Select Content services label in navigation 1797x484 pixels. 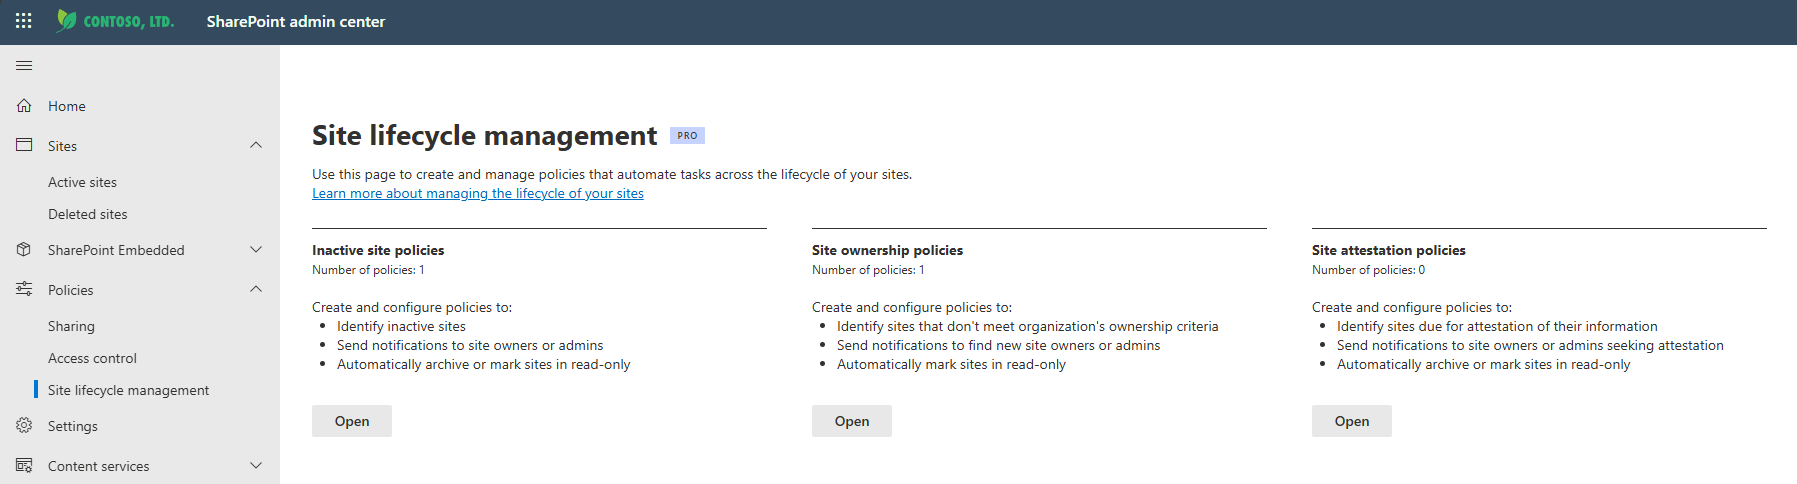98,466
